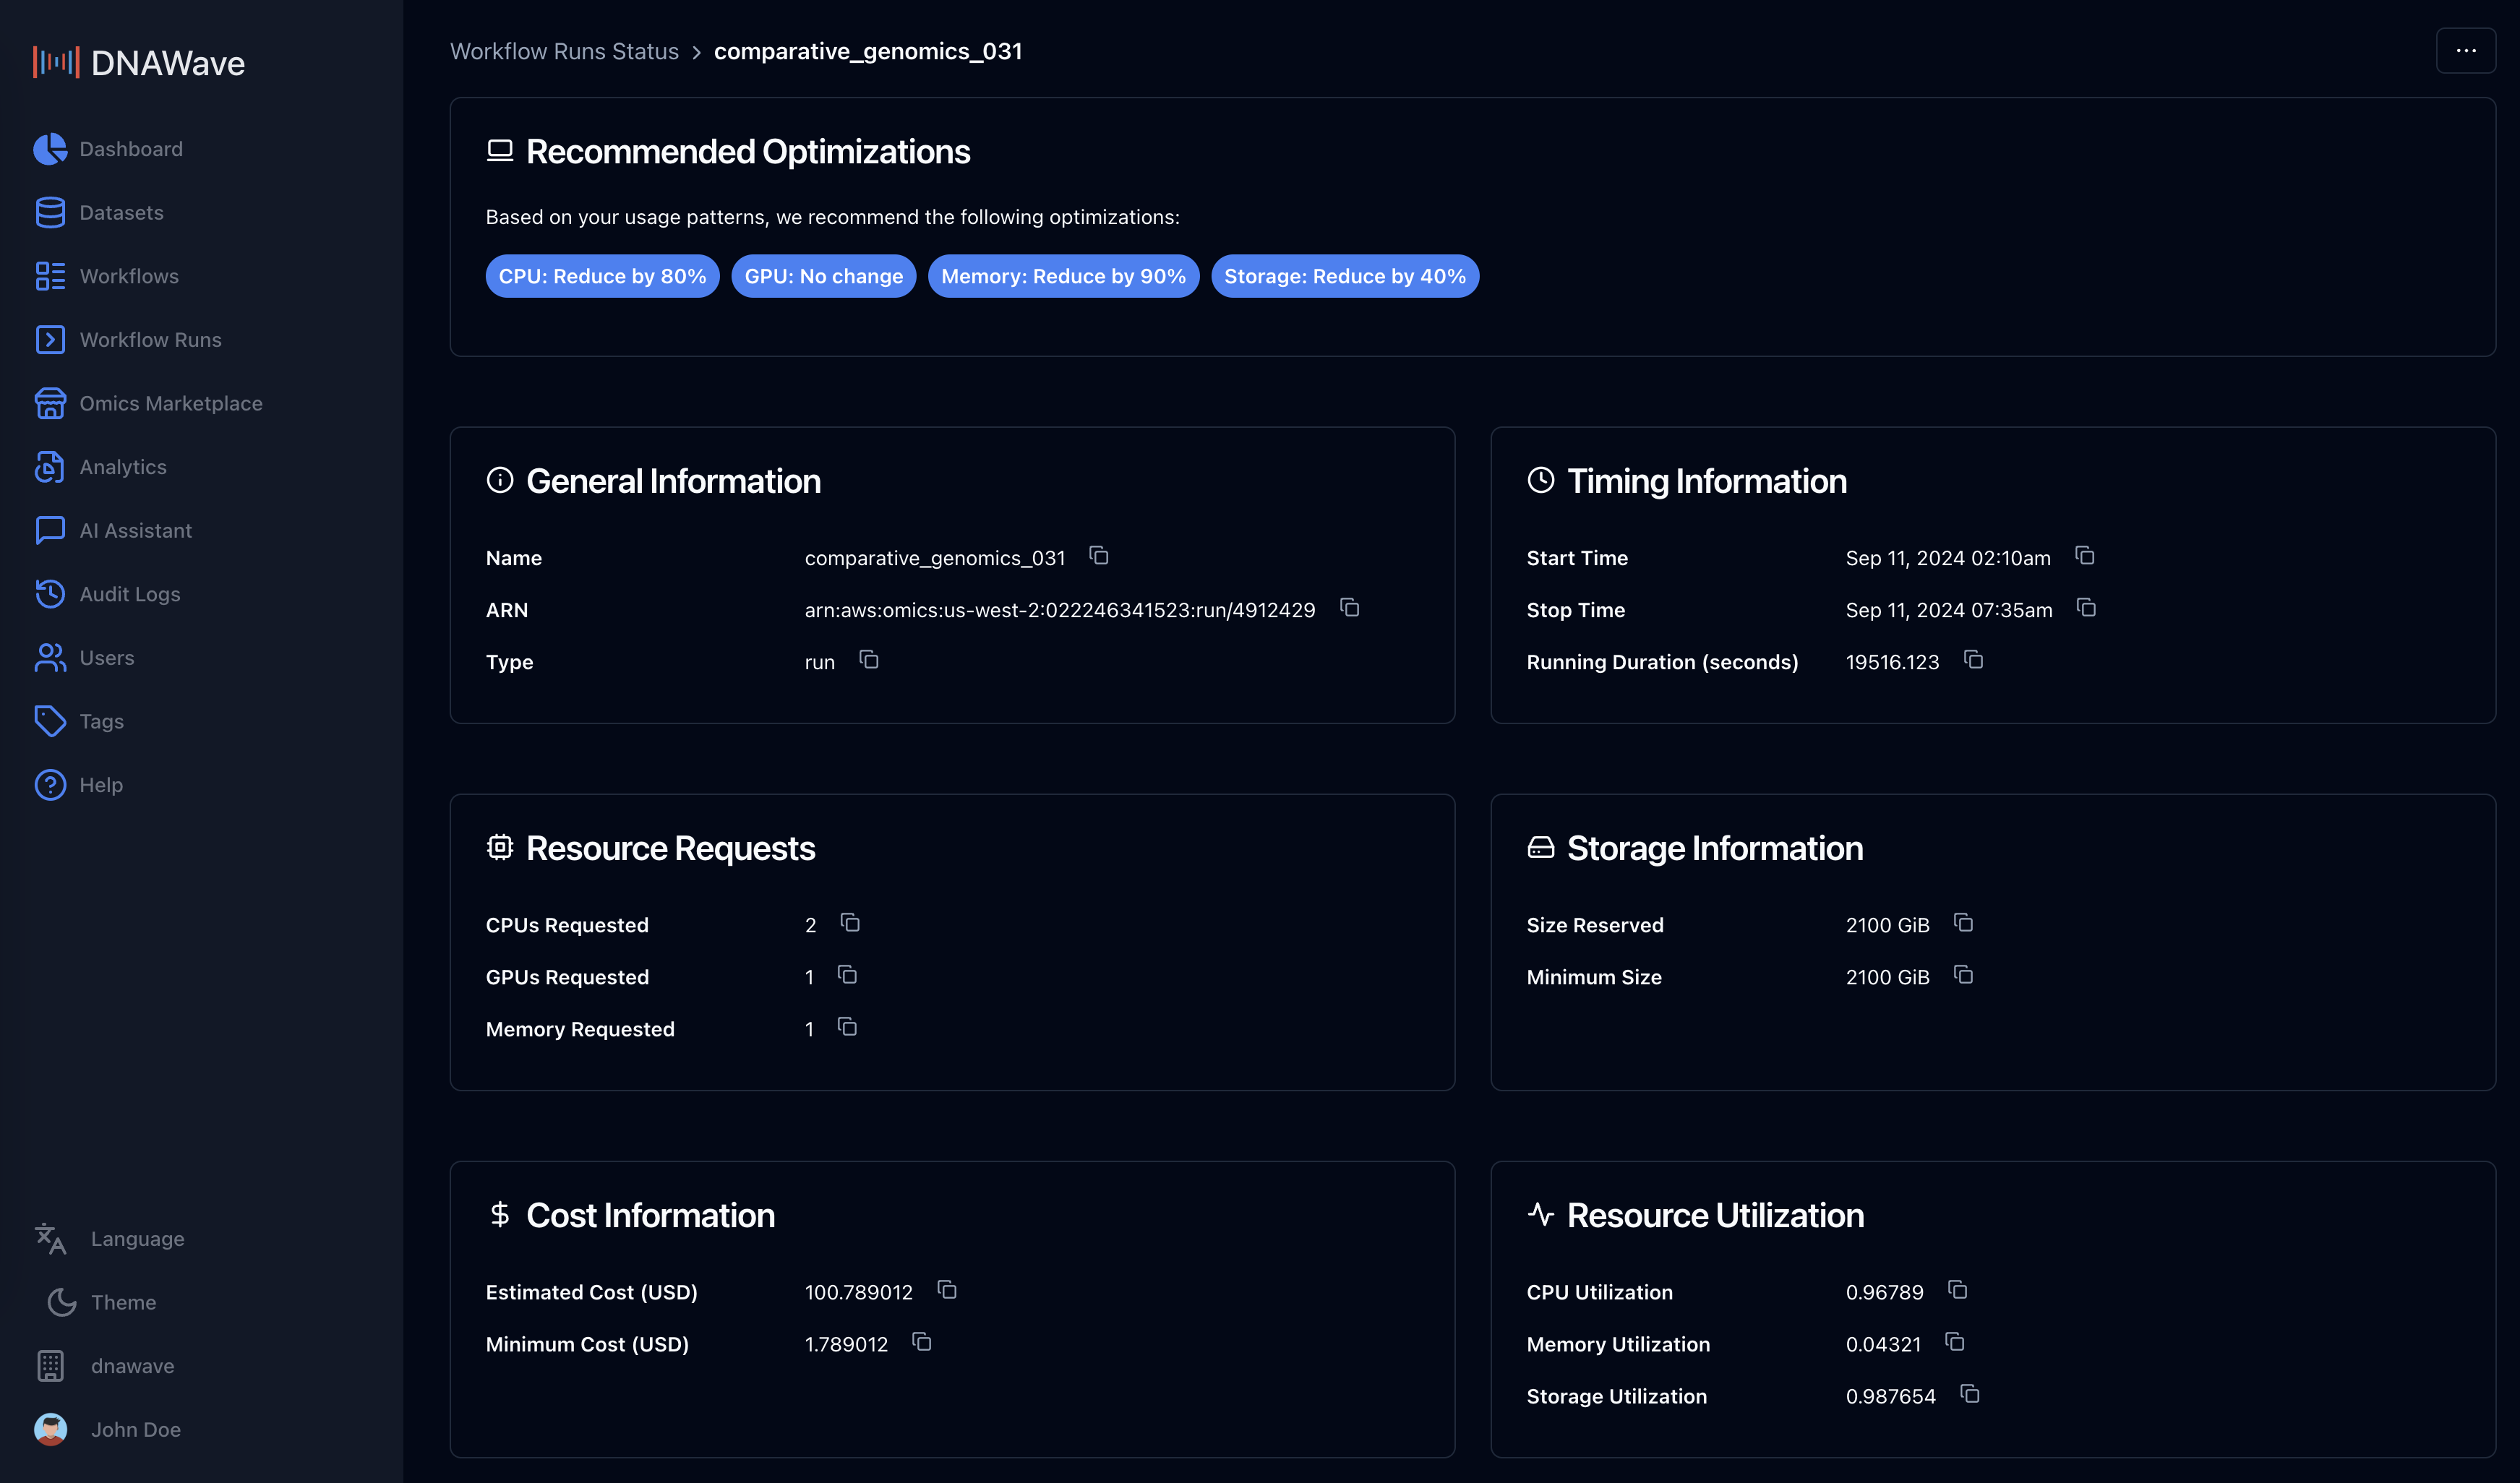Select the CPU: Reduce by 80% chip
Viewport: 2520px width, 1483px height.
pos(602,276)
